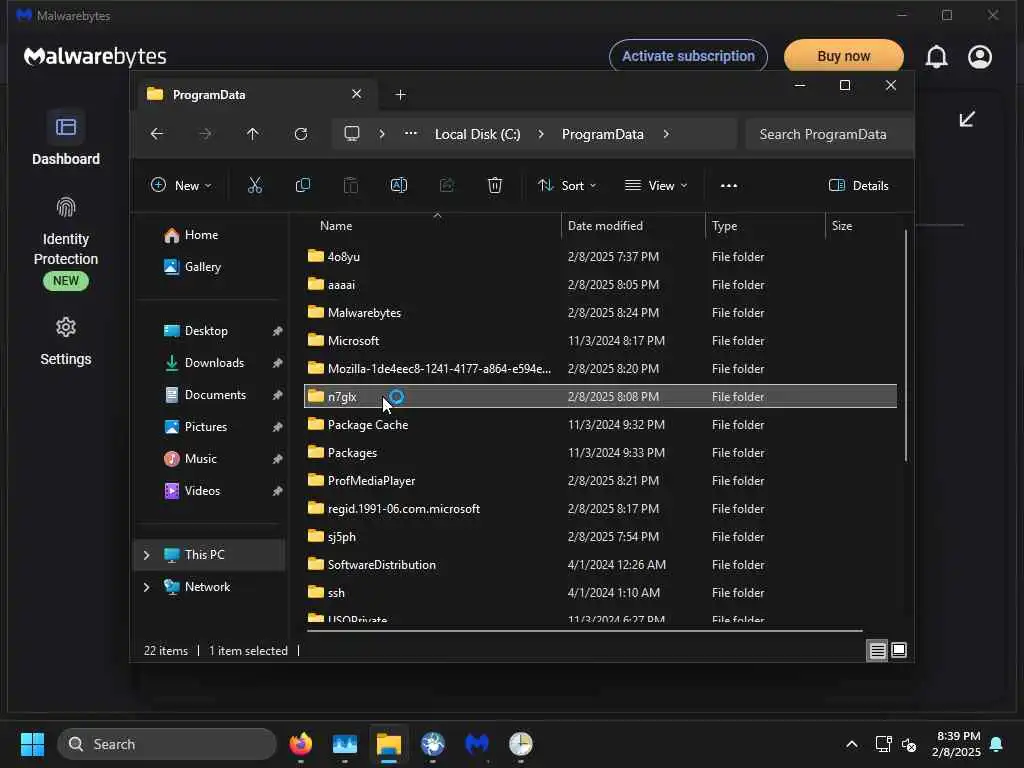
Task: Select the Package Cache folder
Action: point(600,424)
